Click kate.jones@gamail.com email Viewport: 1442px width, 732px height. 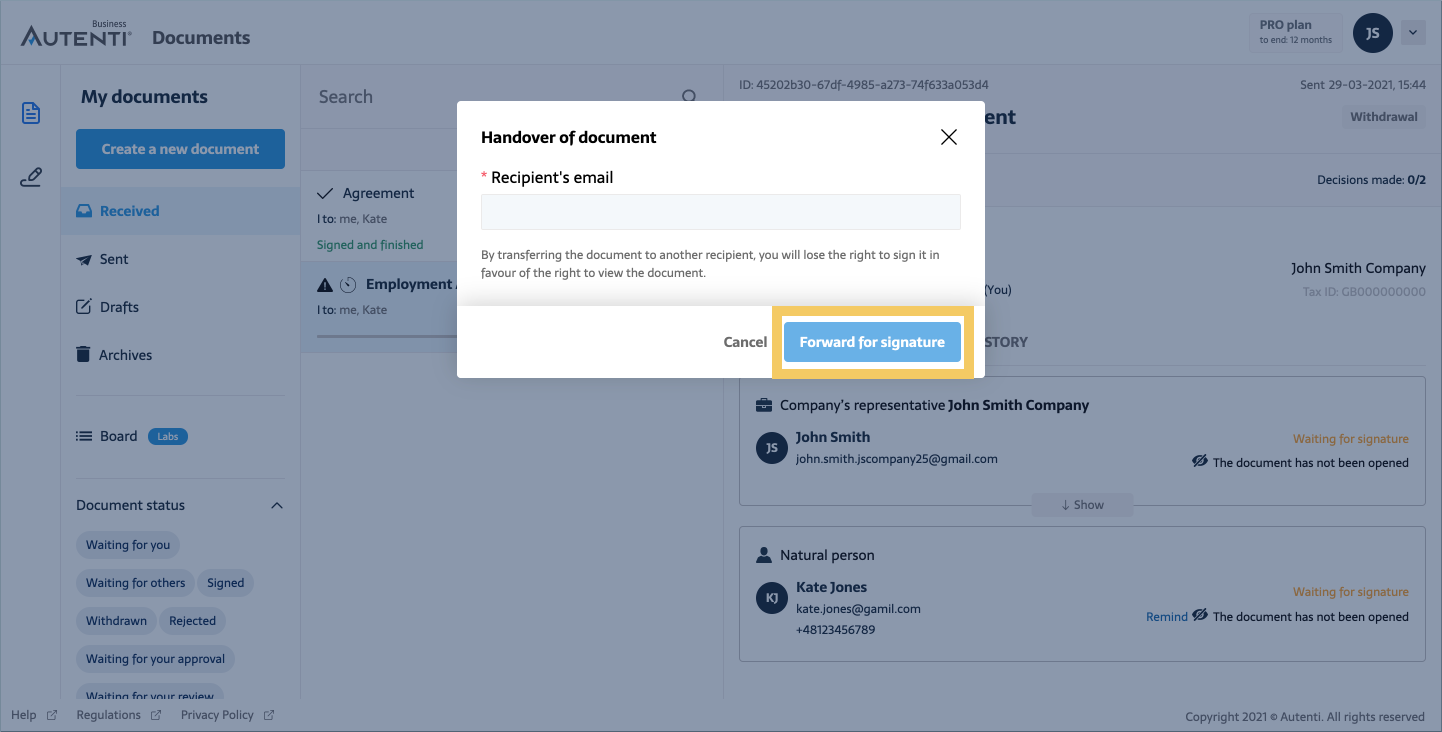pos(858,608)
